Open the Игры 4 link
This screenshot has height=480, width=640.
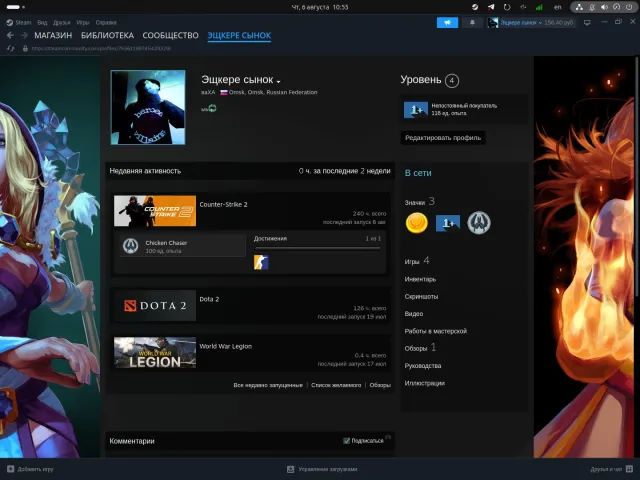tap(417, 261)
